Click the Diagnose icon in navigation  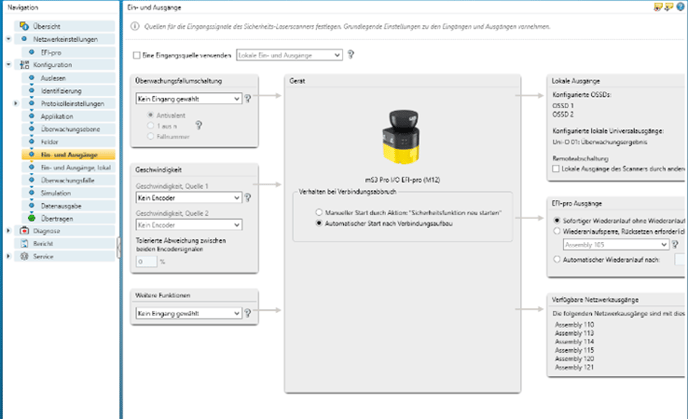pyautogui.click(x=25, y=230)
